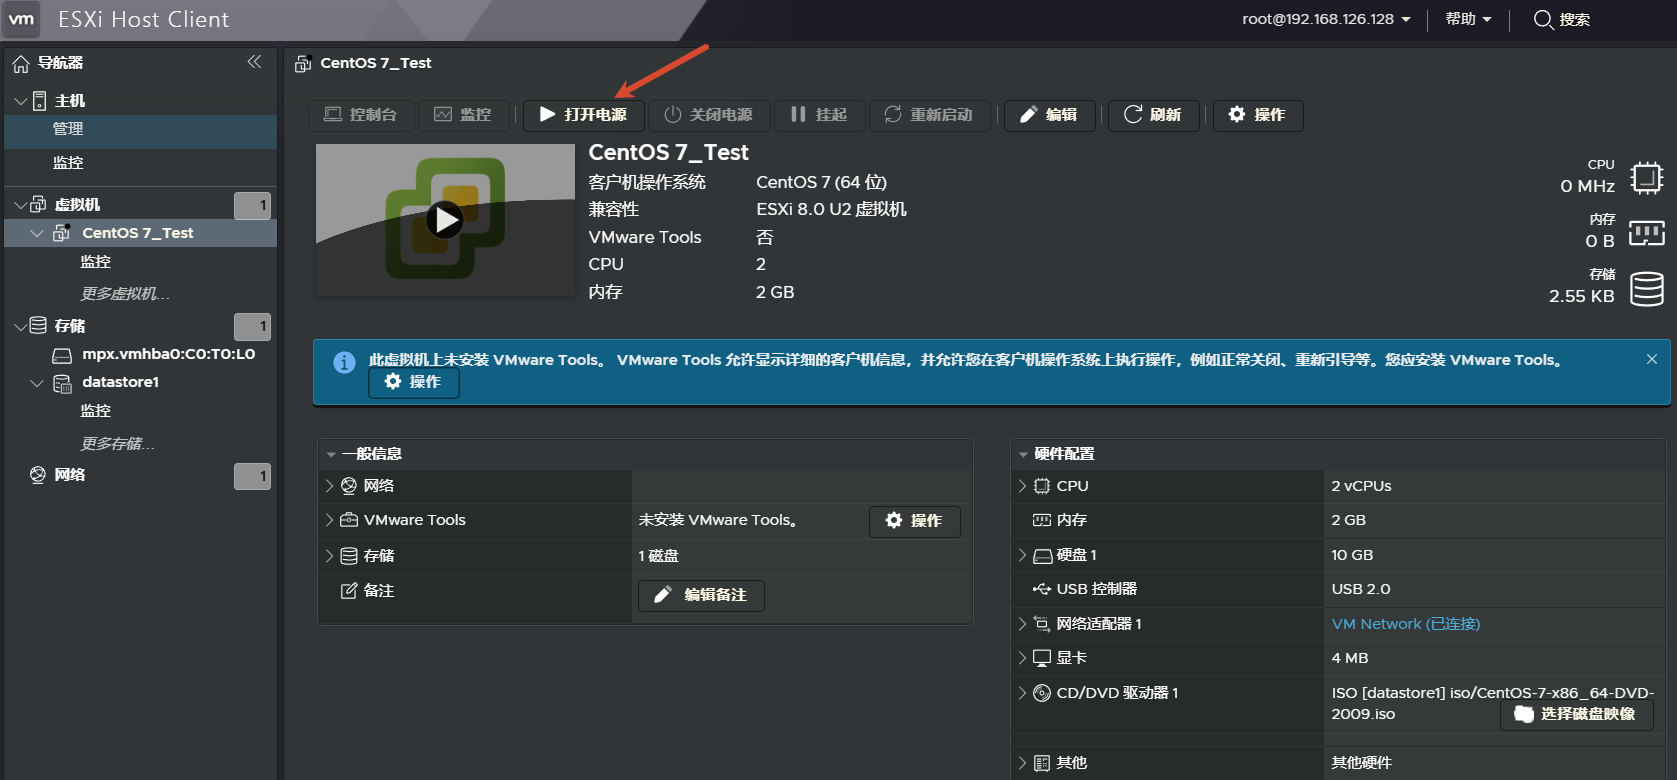Screen dimensions: 1677x780
Task: Click the memory module icon at top right
Action: pos(1646,233)
